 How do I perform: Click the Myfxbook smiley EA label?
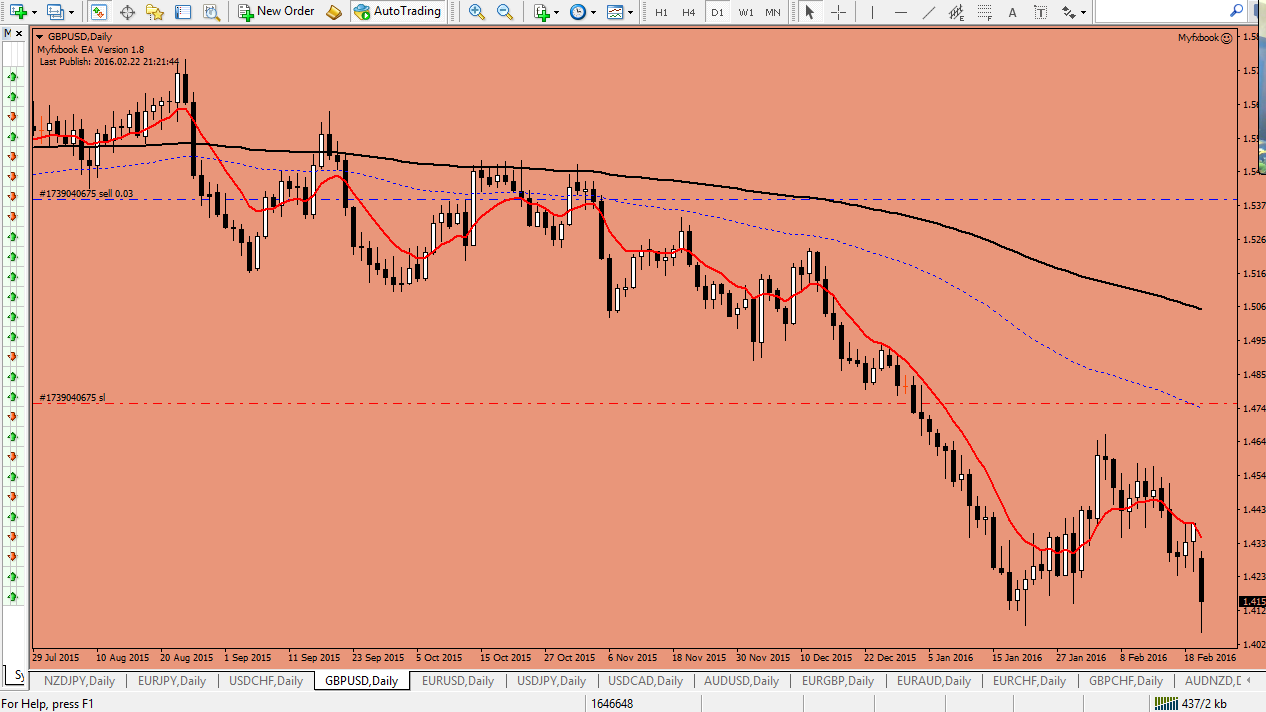[1204, 37]
